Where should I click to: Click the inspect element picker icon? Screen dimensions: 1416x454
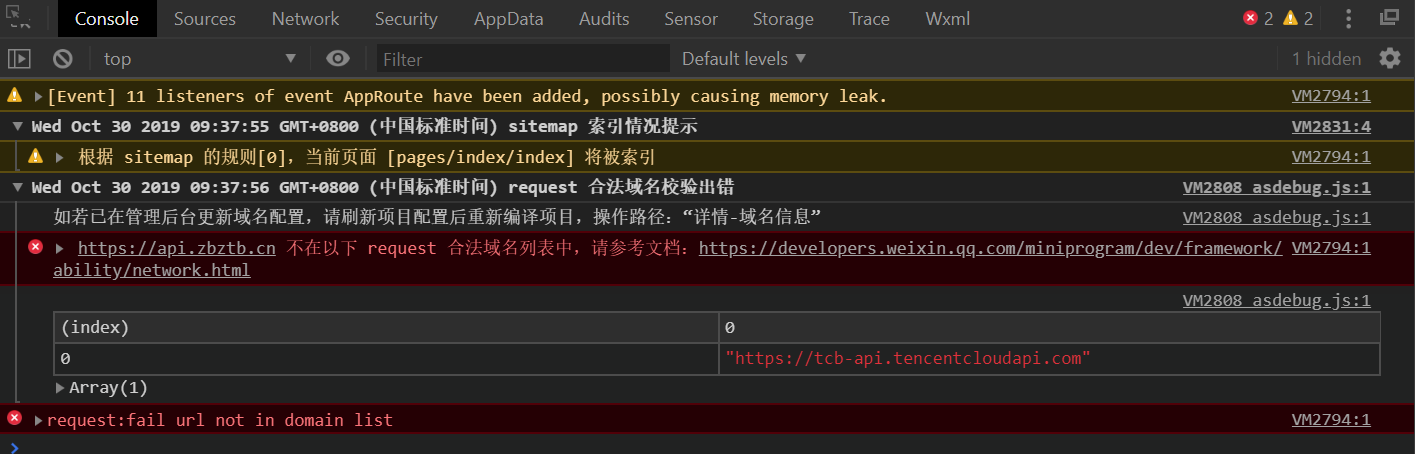coord(19,18)
